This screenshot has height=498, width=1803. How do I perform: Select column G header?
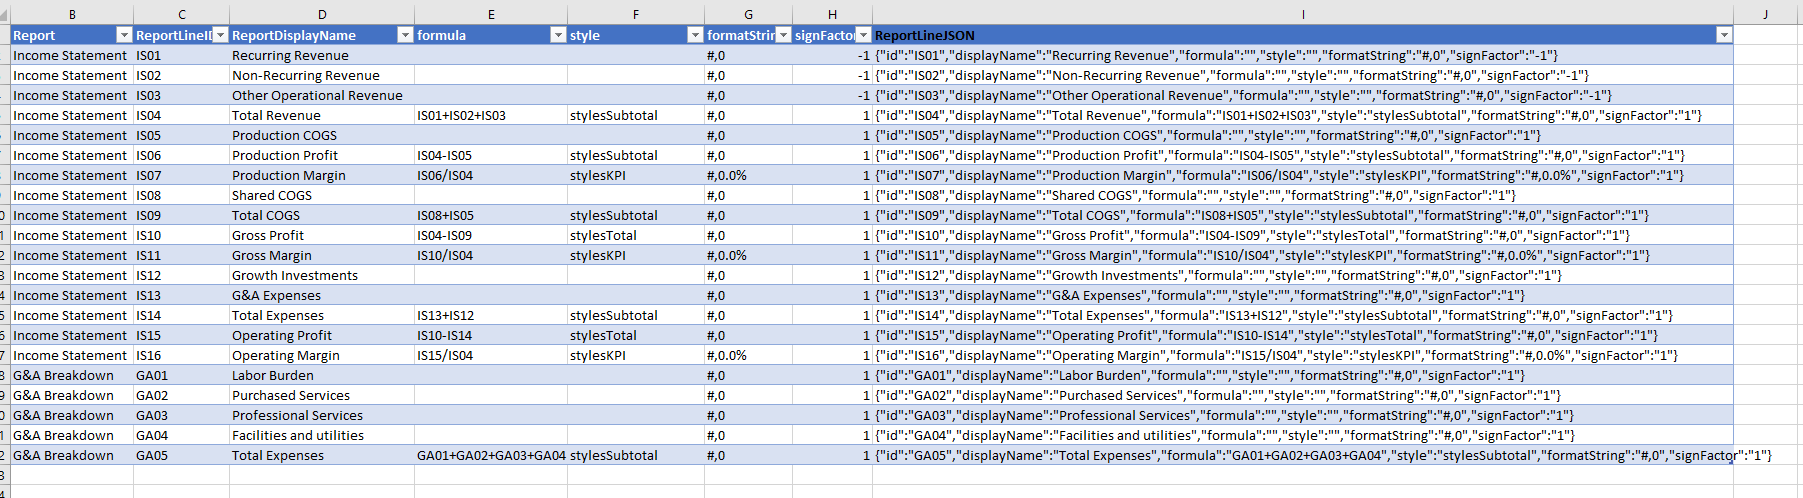[x=749, y=14]
